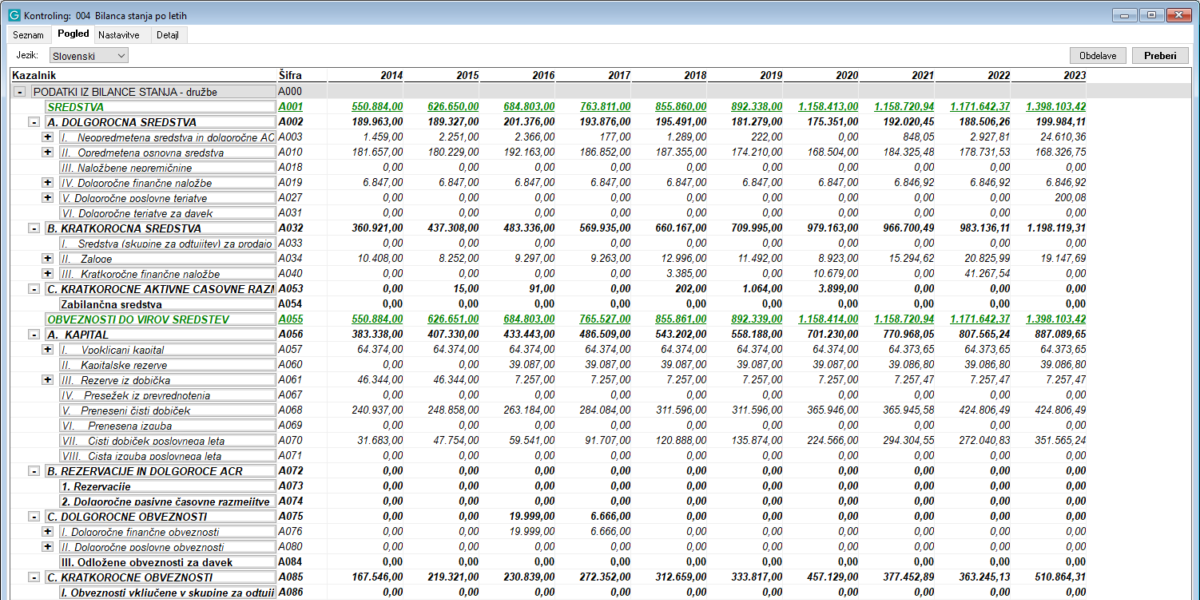Image resolution: width=1200 pixels, height=600 pixels.
Task: Expand the II. Zaloge row
Action: coord(47,258)
